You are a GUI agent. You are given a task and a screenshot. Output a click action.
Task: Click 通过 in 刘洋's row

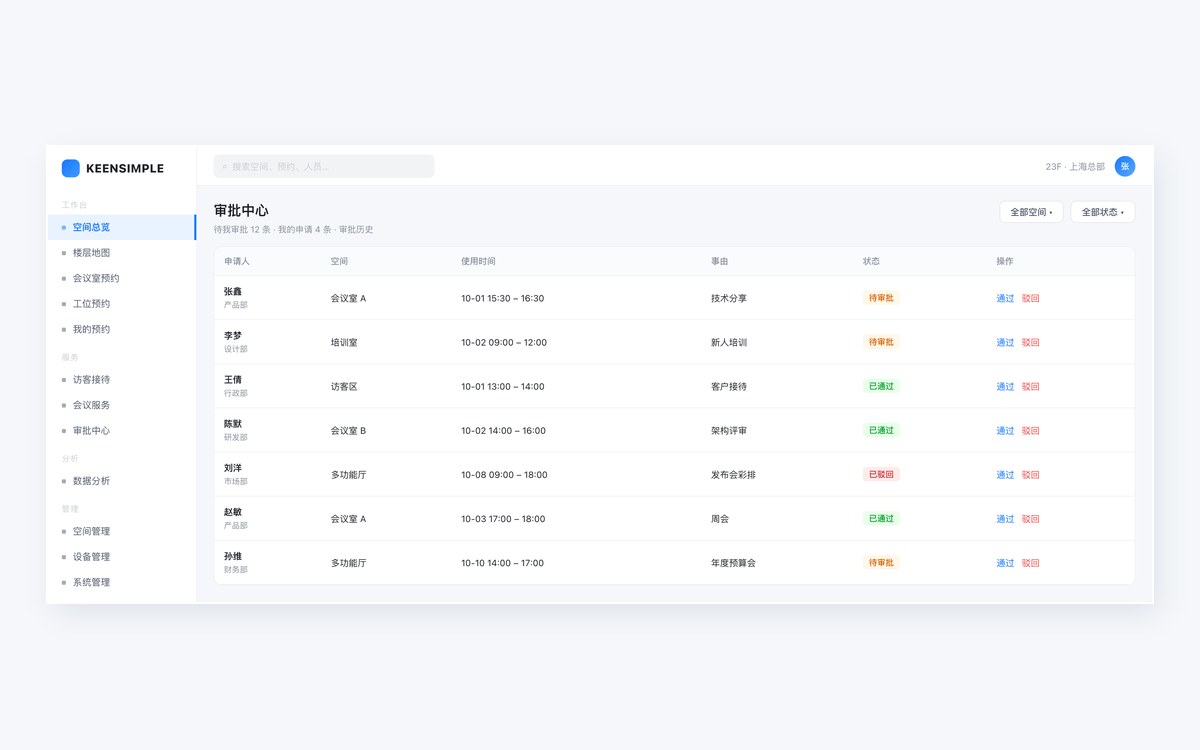point(1005,475)
